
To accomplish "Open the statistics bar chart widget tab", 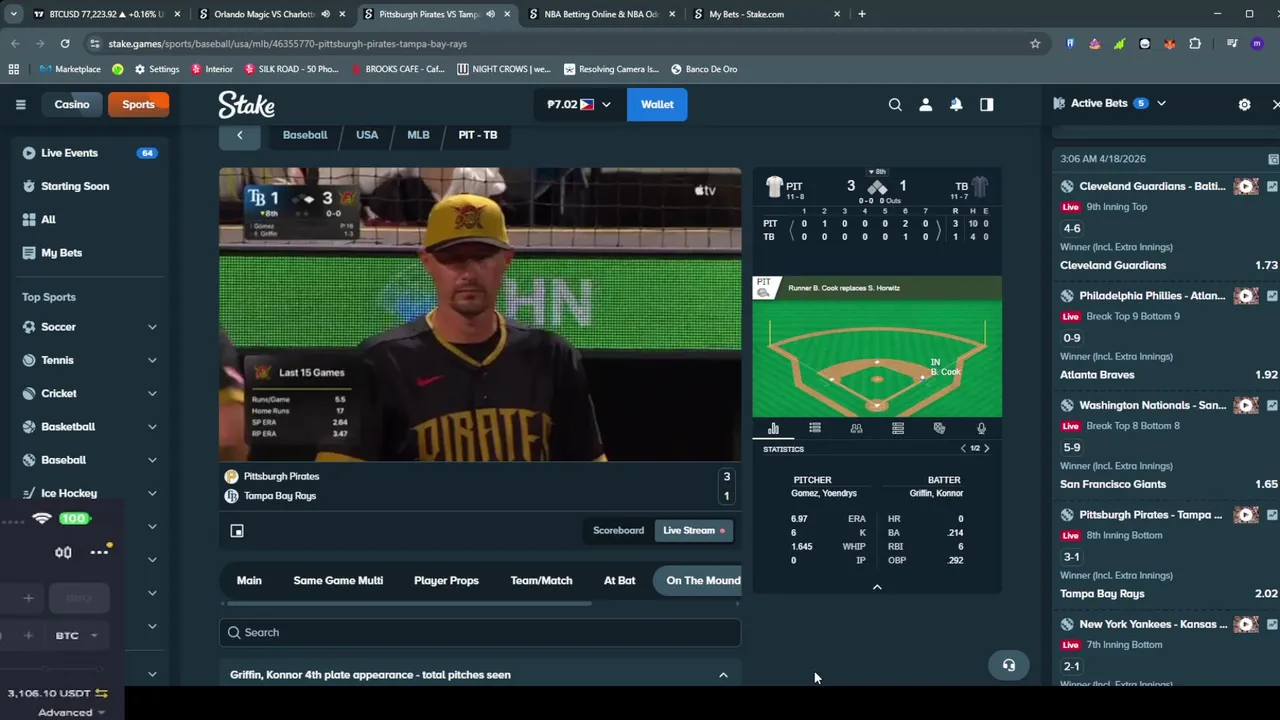I will tap(773, 428).
